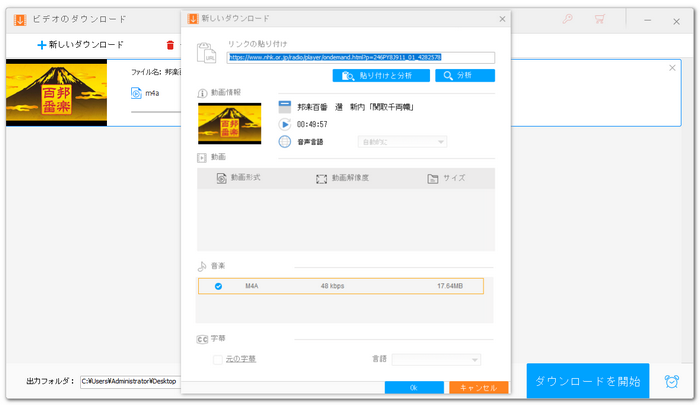Click the 新しいダウンロード toolbar button
This screenshot has width=700, height=407.
[80, 45]
